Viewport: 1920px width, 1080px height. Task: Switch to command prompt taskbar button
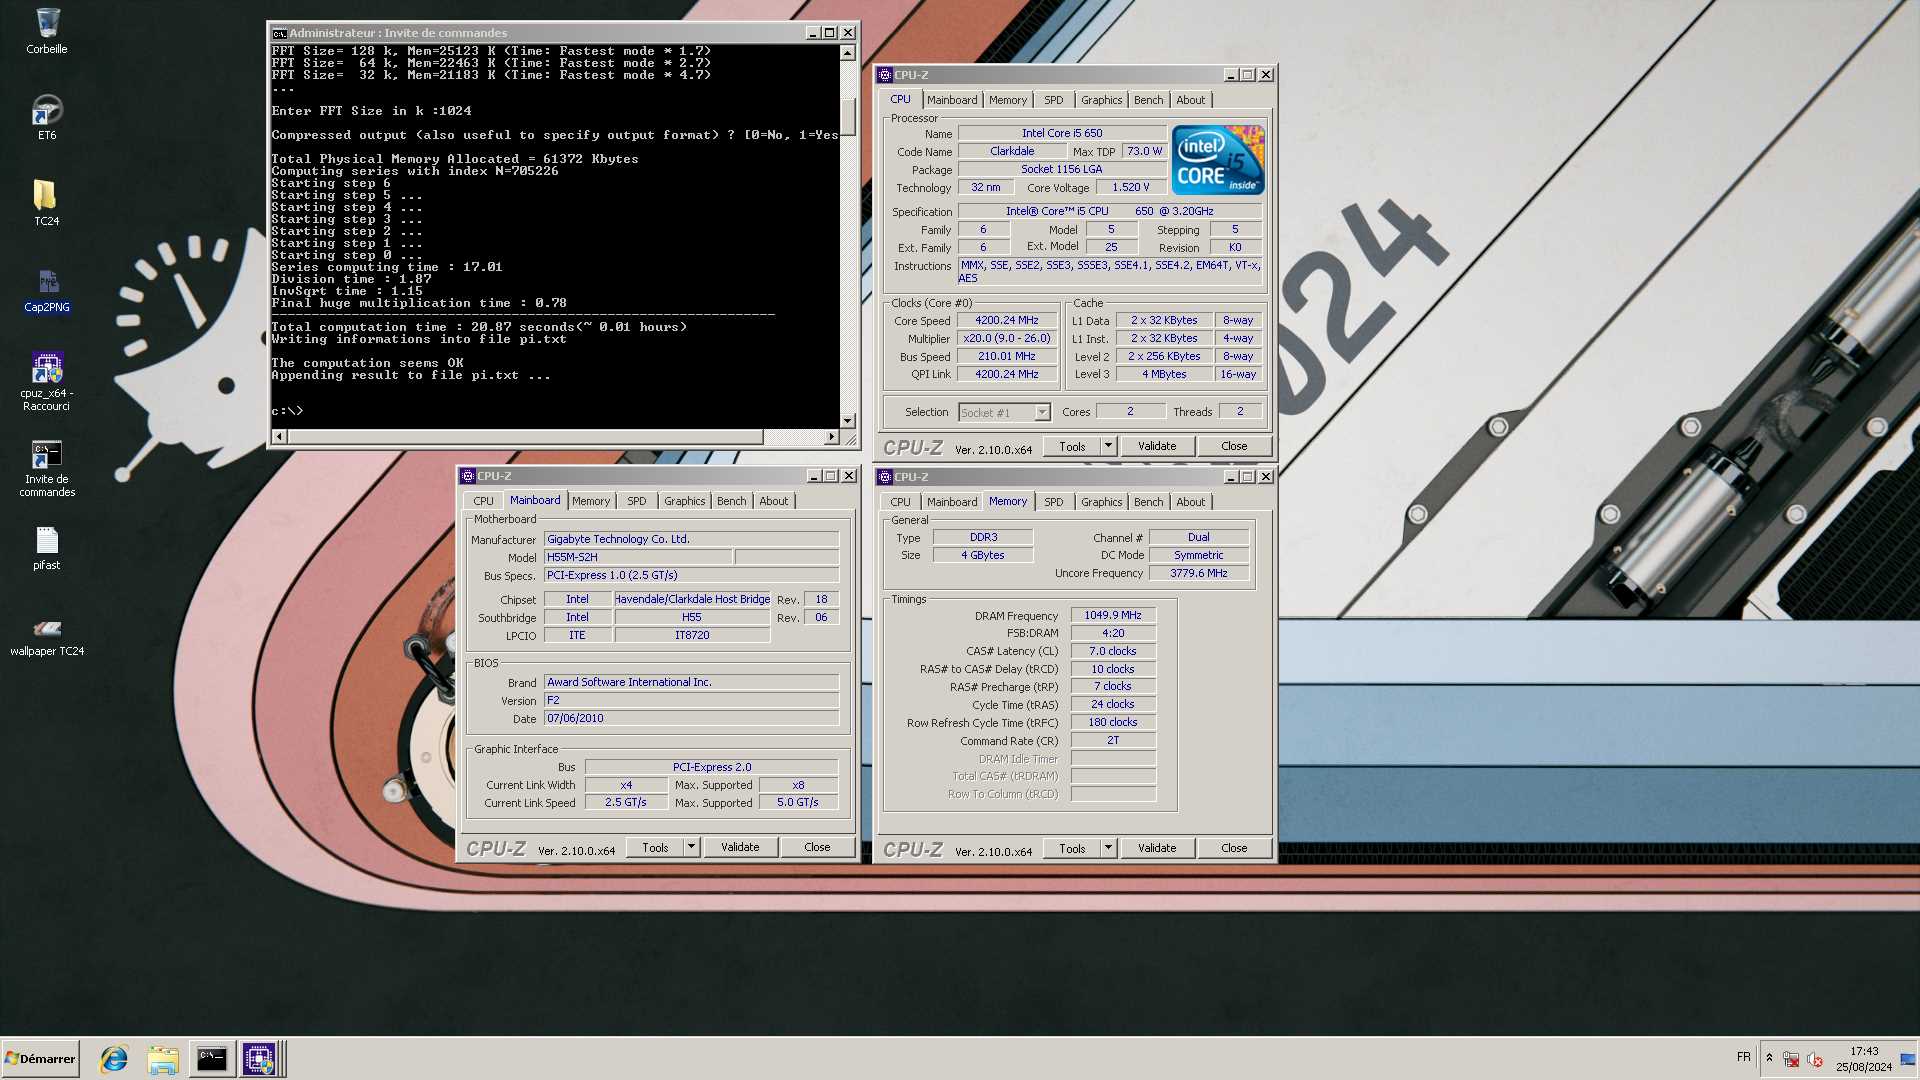tap(211, 1059)
